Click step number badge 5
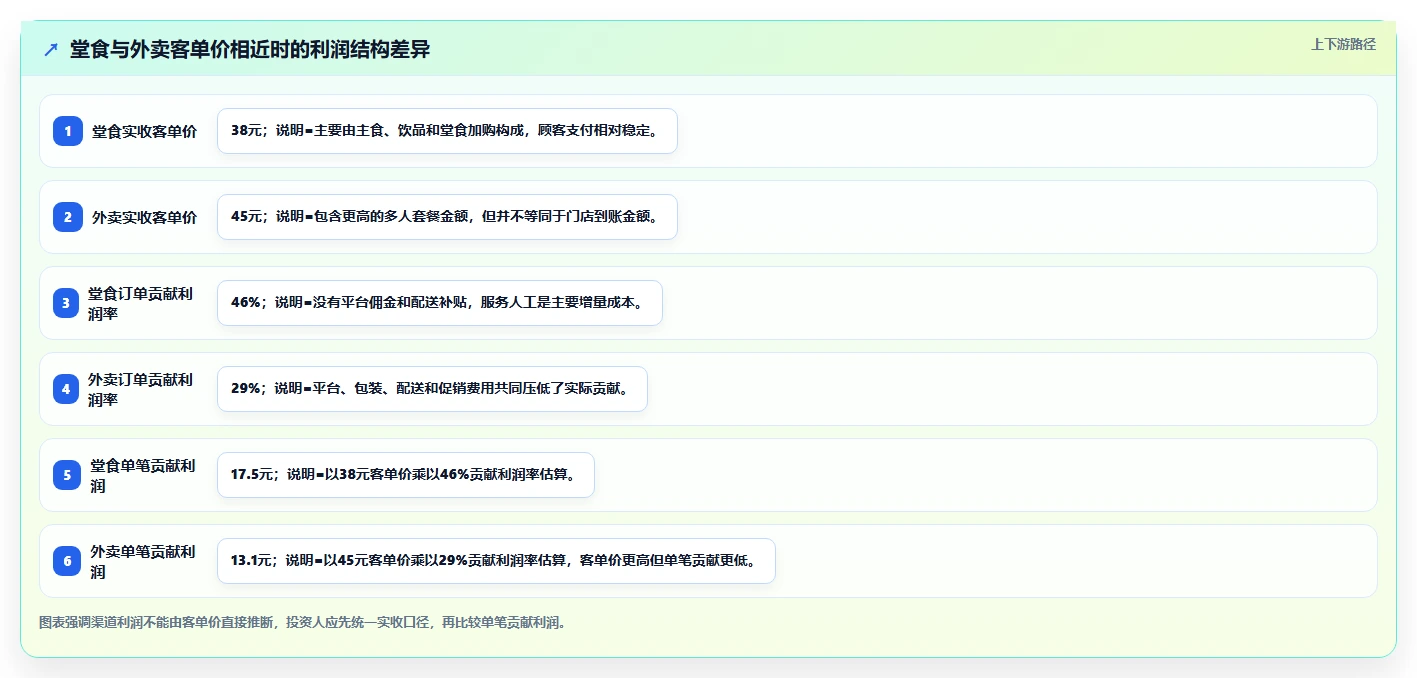1417x678 pixels. (68, 475)
